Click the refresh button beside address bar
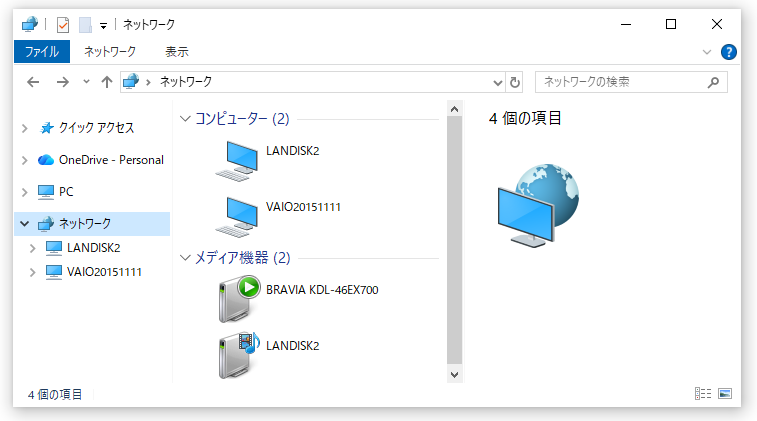This screenshot has width=757, height=421. [515, 82]
